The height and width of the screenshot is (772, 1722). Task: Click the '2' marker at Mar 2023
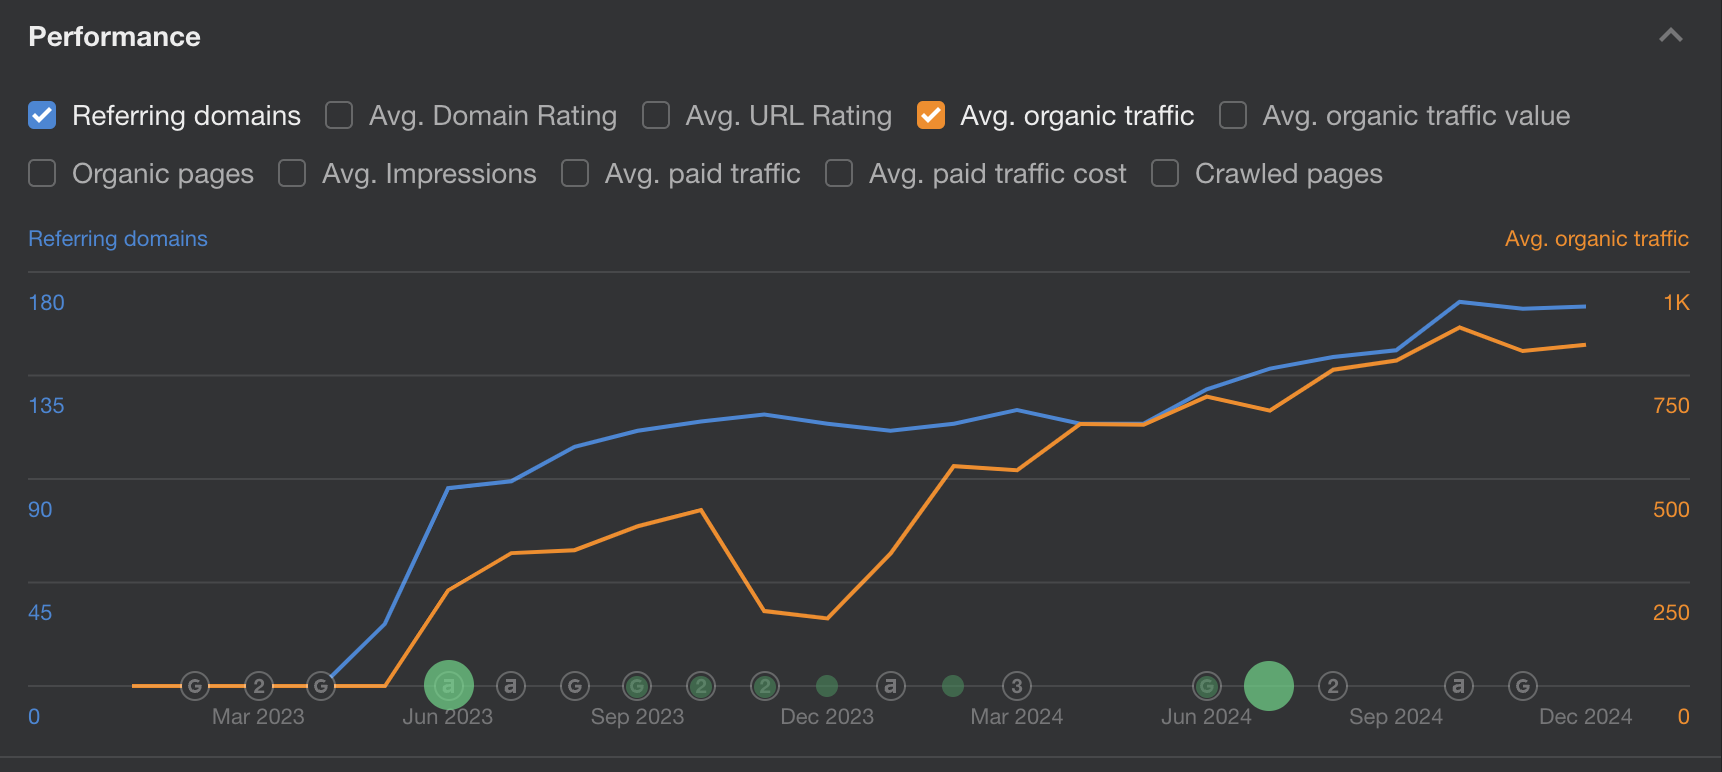[x=259, y=686]
